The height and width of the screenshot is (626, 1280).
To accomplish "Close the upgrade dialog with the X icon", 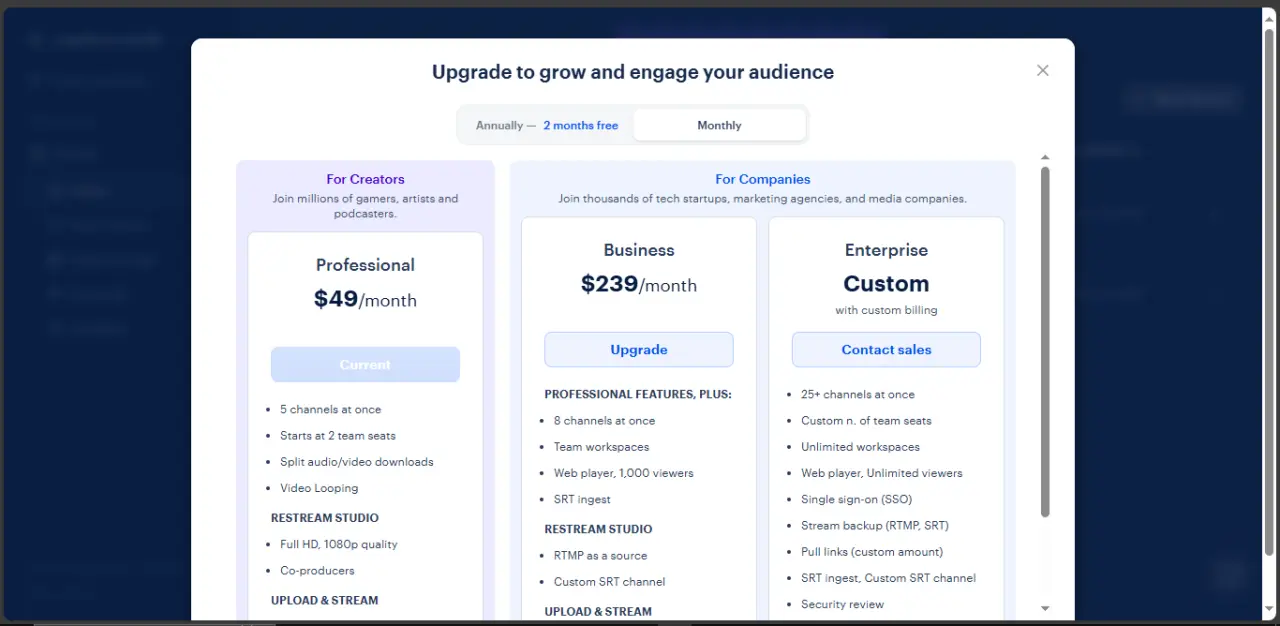I will pos(1043,70).
